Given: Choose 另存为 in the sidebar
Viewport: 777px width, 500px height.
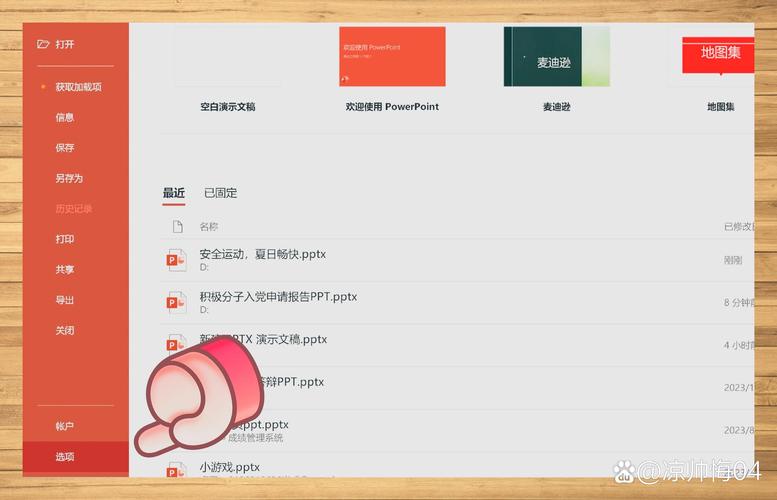Looking at the screenshot, I should [x=69, y=178].
